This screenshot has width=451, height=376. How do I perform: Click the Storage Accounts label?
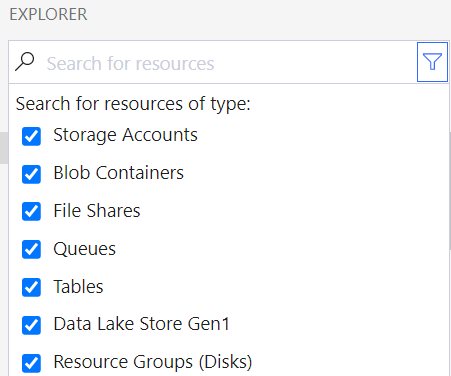[x=125, y=135]
